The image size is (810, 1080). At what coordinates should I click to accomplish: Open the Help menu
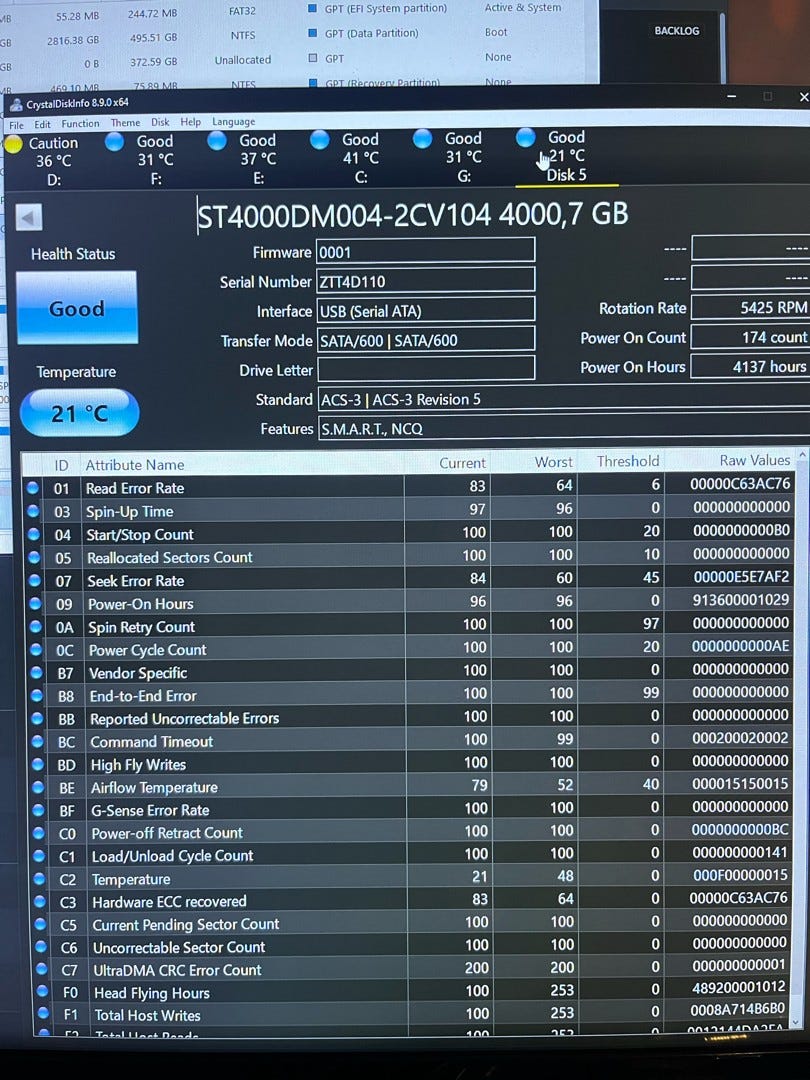pos(191,122)
